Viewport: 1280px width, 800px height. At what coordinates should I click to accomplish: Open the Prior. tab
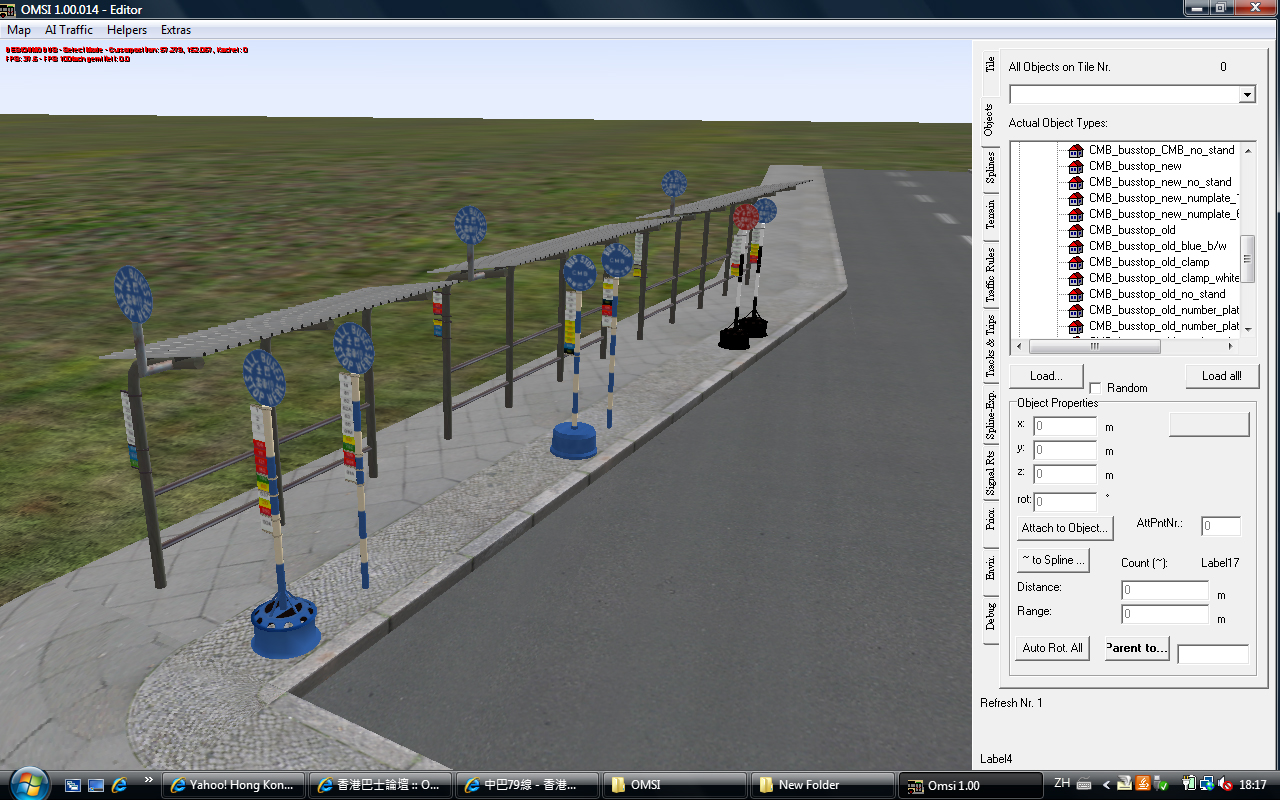[x=990, y=519]
